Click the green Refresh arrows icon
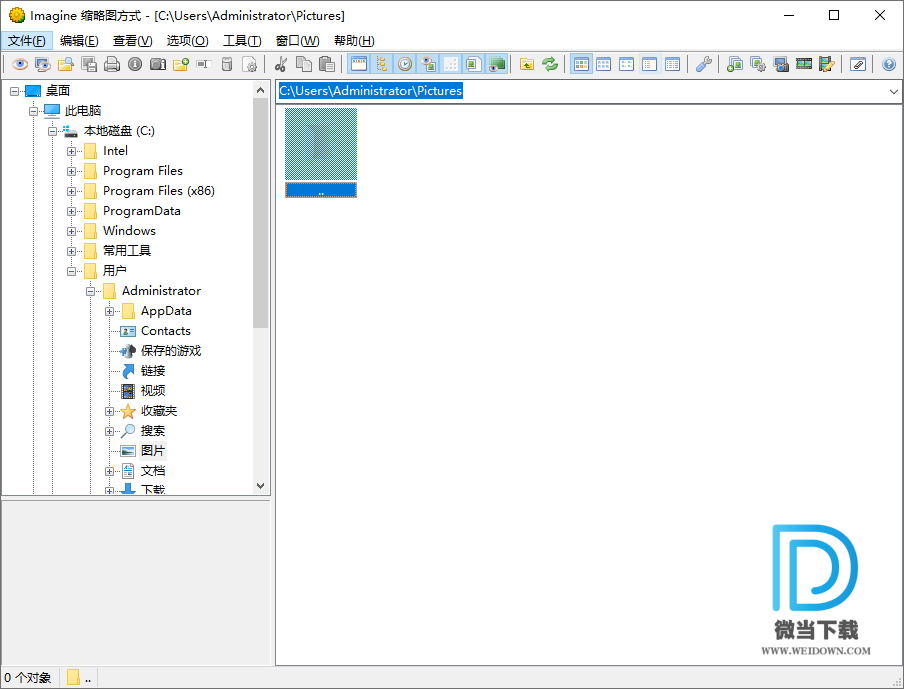The width and height of the screenshot is (904, 689). (550, 64)
